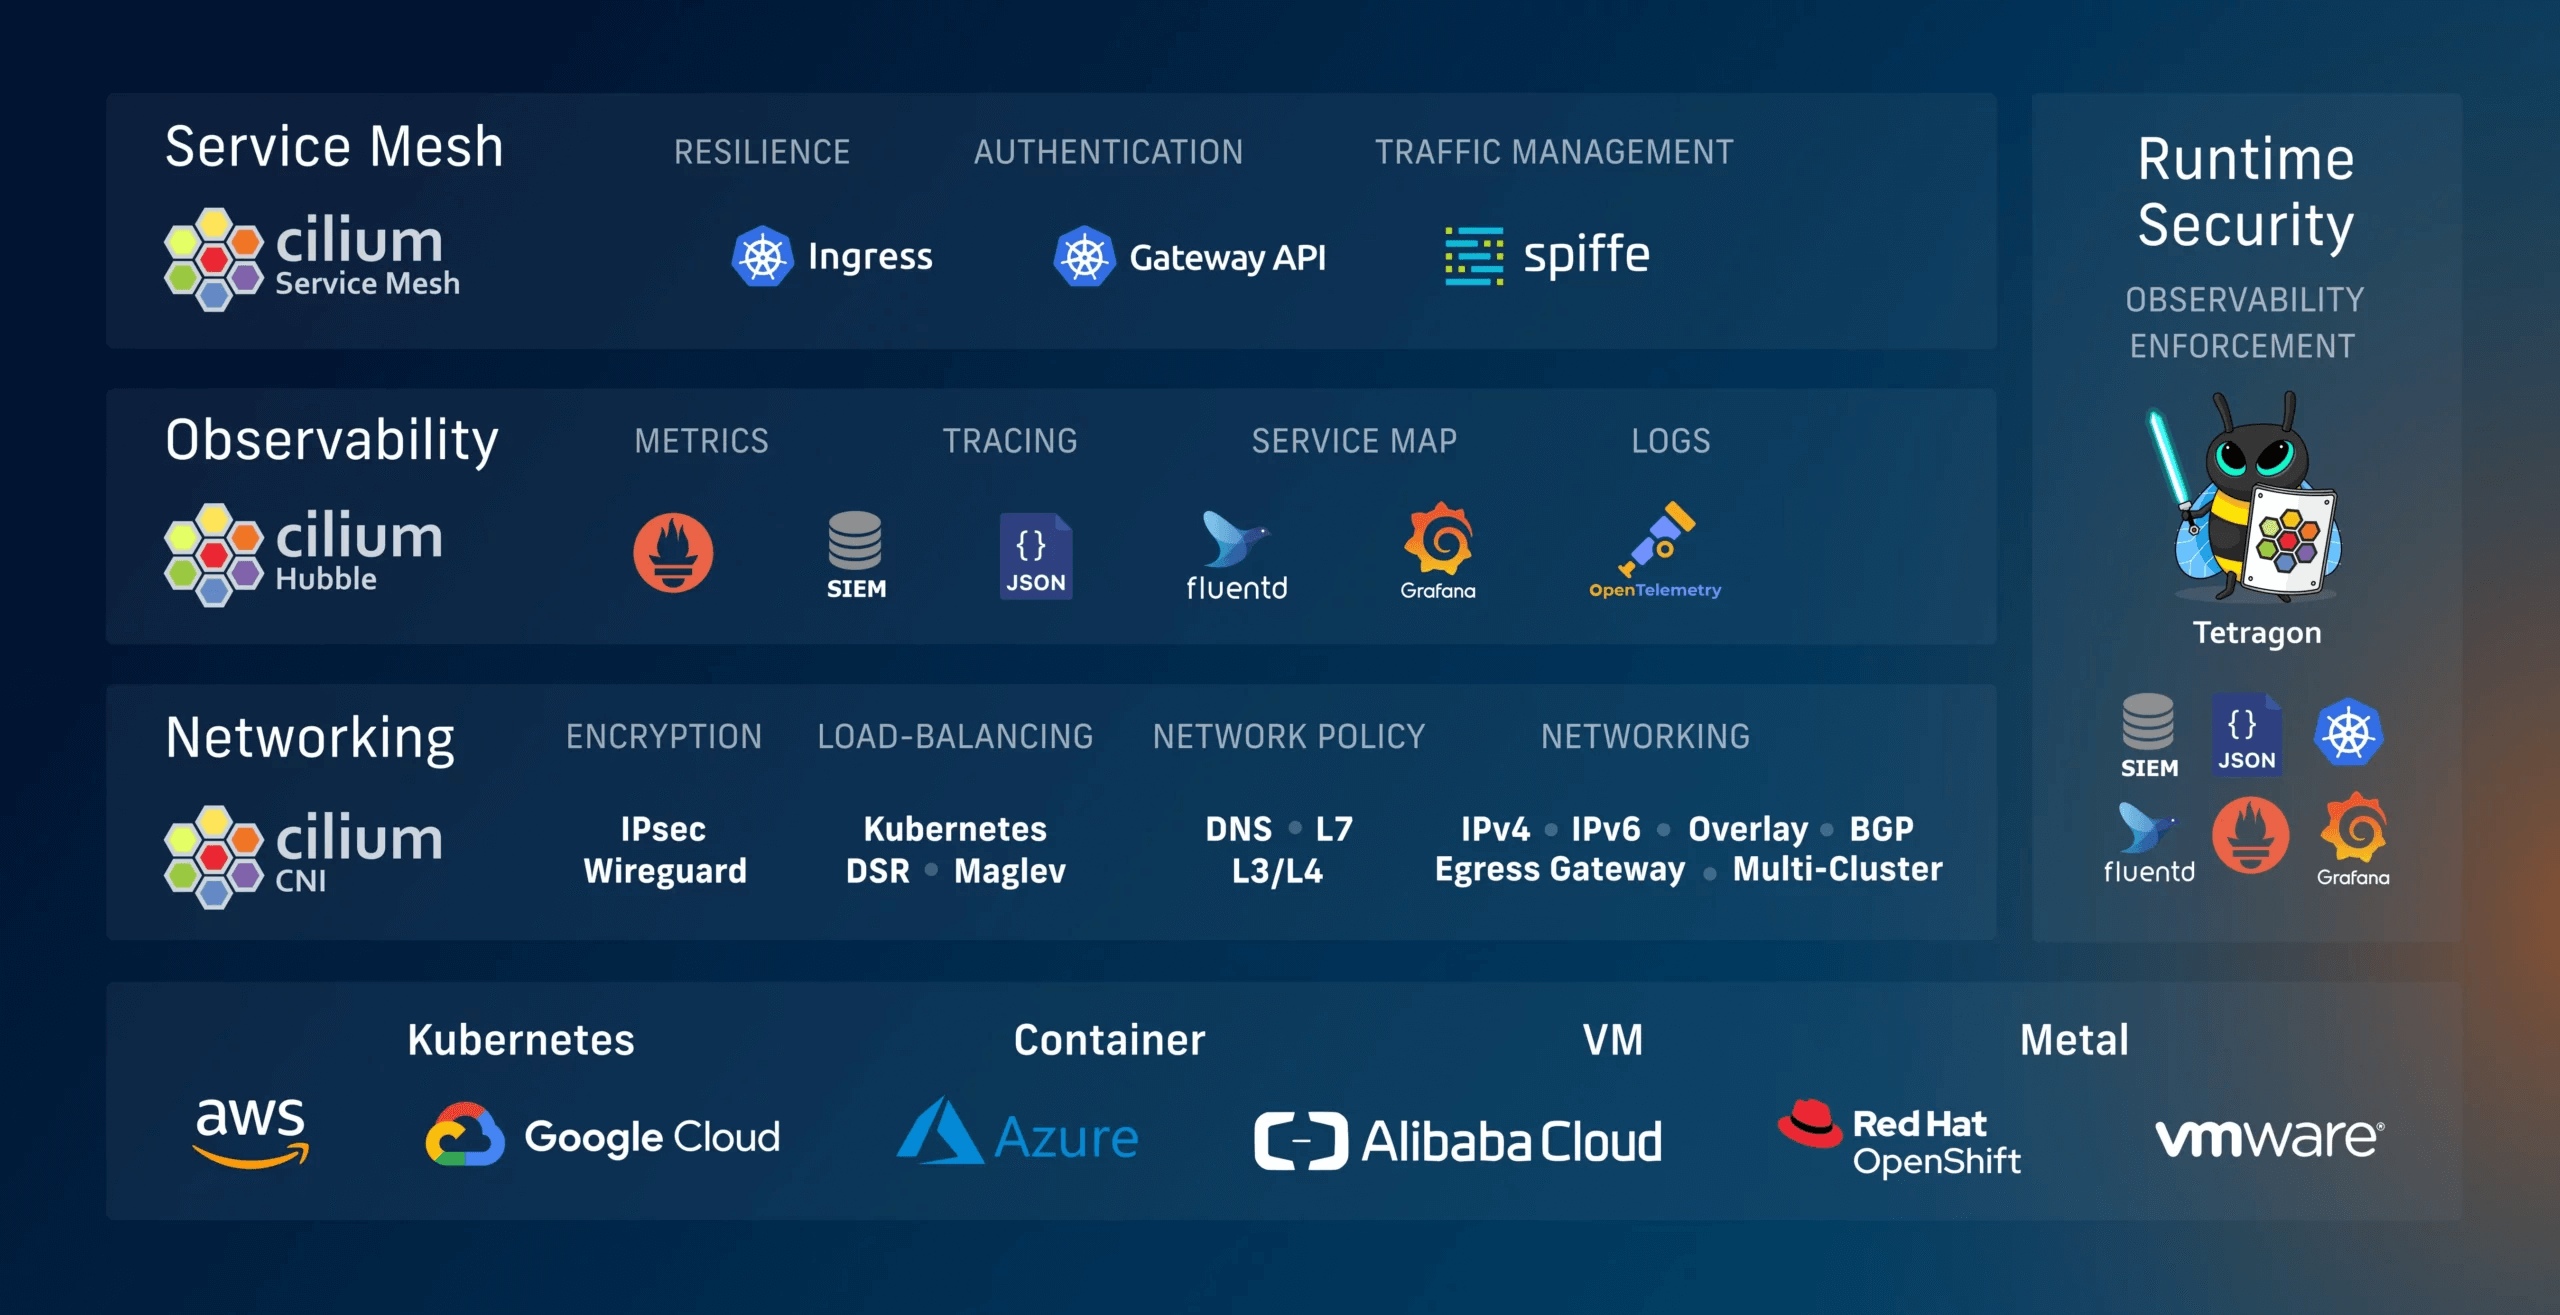Image resolution: width=2560 pixels, height=1315 pixels.
Task: Click the Service Mesh heading
Action: click(x=334, y=147)
